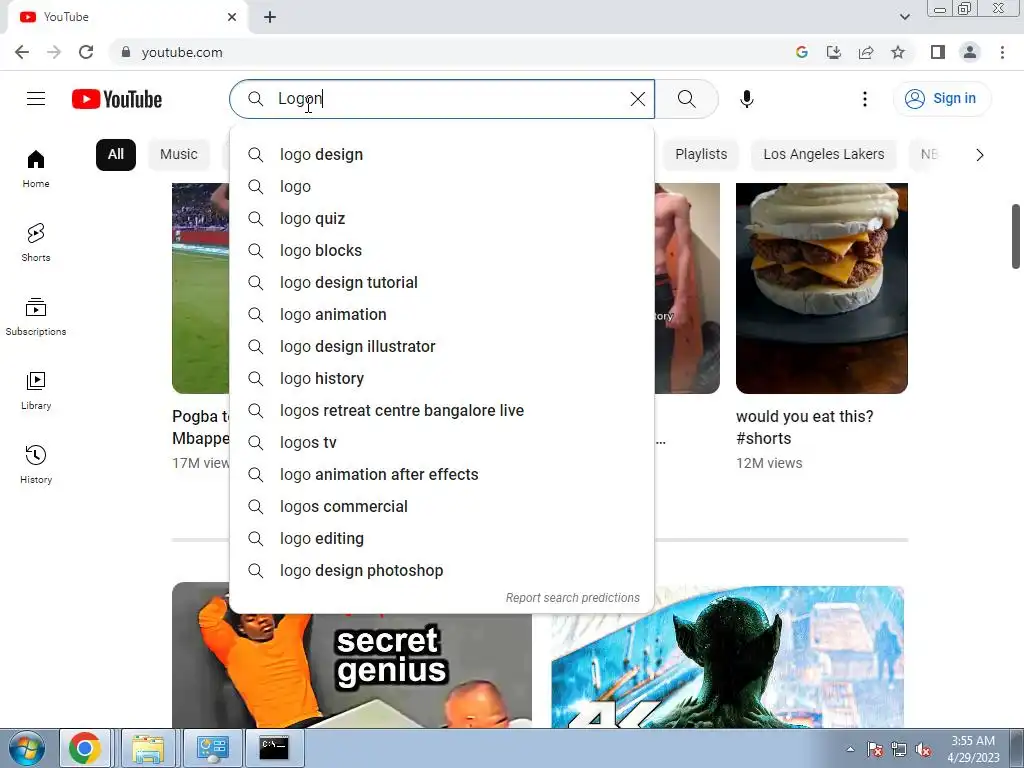Image resolution: width=1024 pixels, height=768 pixels.
Task: Expand the tab search dropdown arrow
Action: tap(904, 17)
